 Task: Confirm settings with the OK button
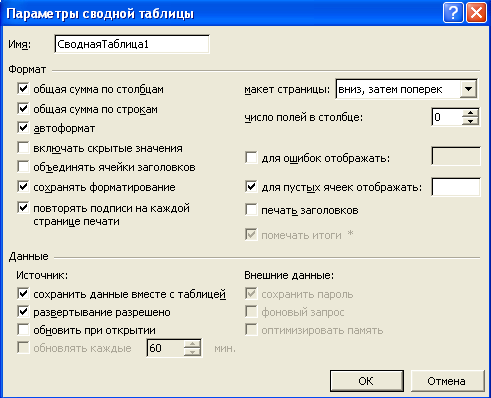tap(367, 381)
